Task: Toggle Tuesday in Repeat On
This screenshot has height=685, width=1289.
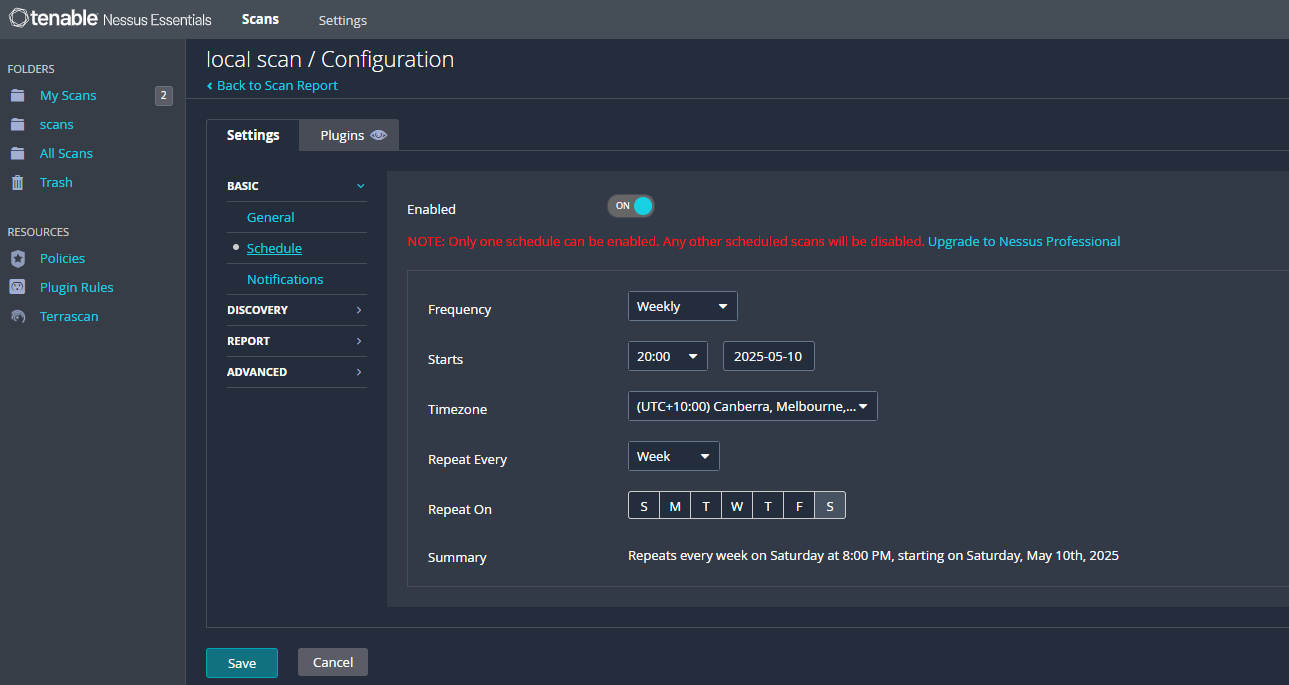Action: click(706, 506)
